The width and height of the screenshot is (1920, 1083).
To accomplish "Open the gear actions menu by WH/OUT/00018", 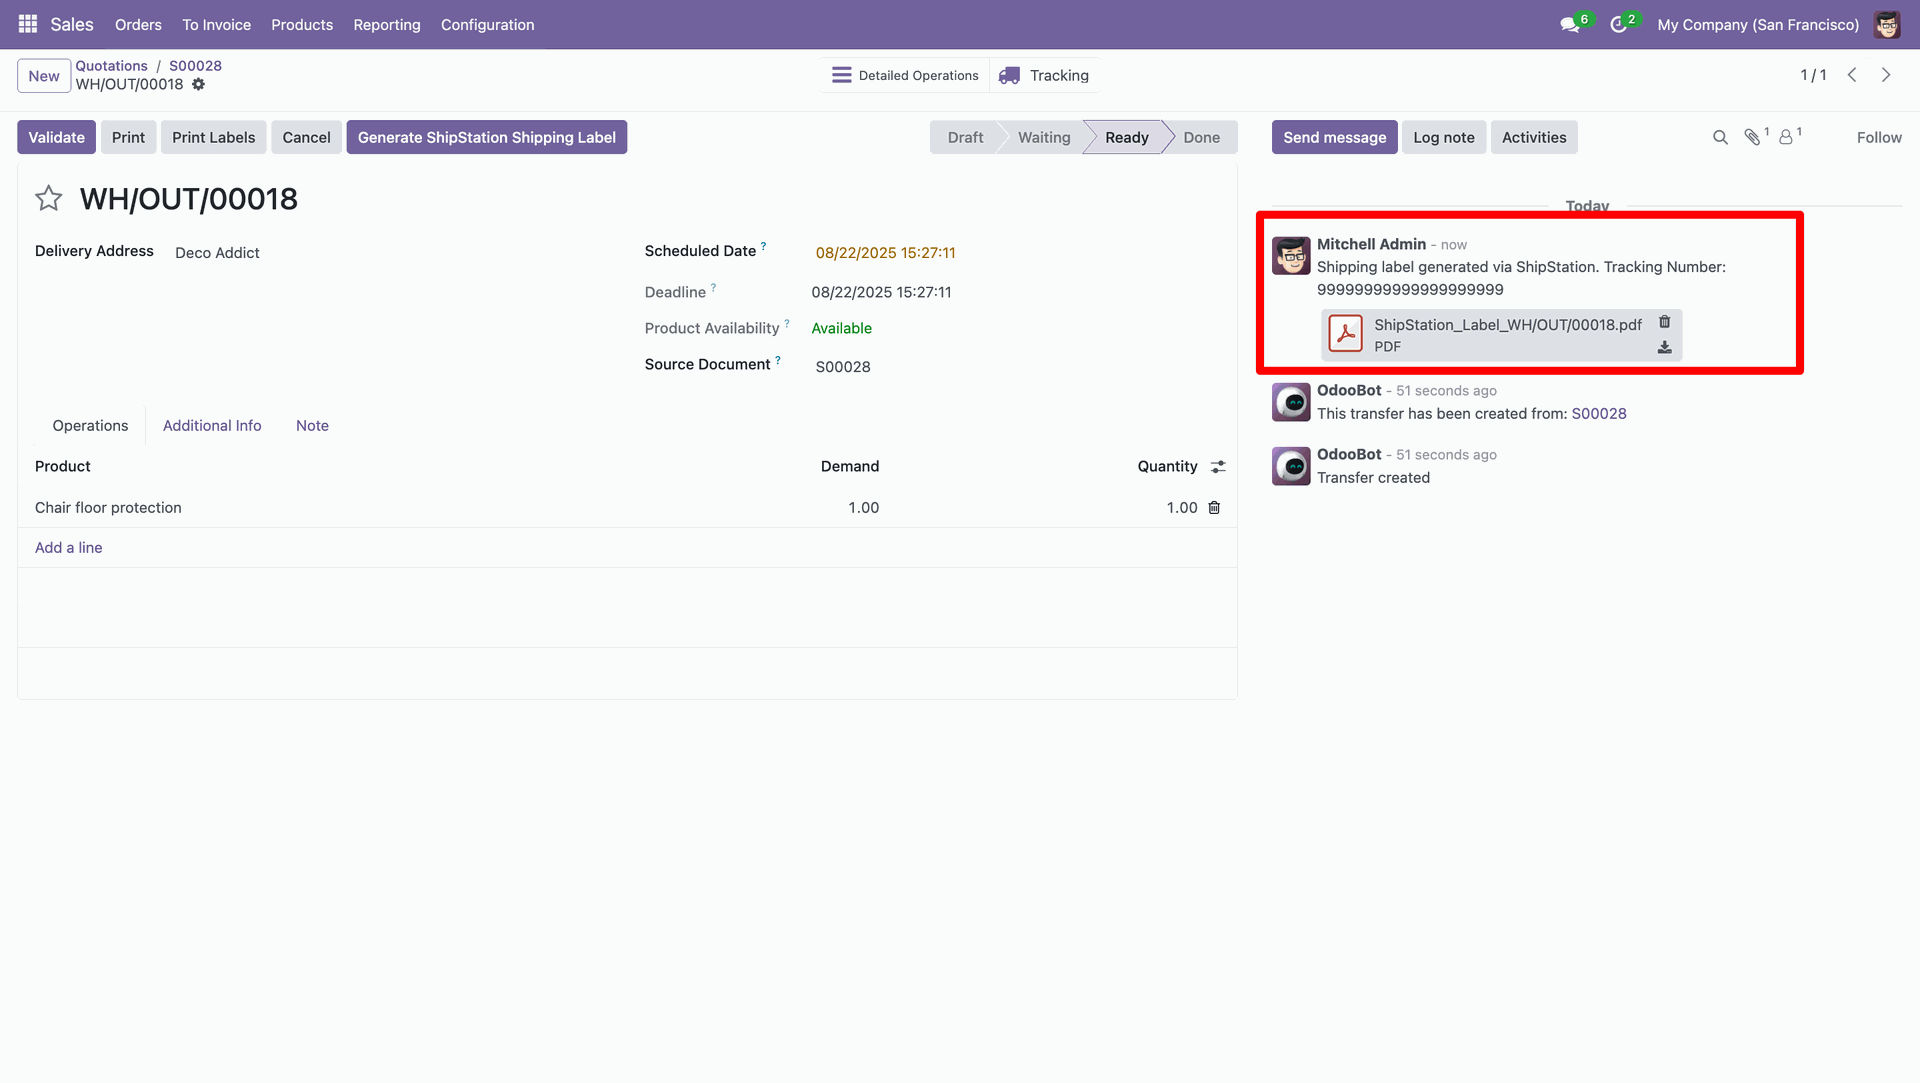I will (x=198, y=85).
